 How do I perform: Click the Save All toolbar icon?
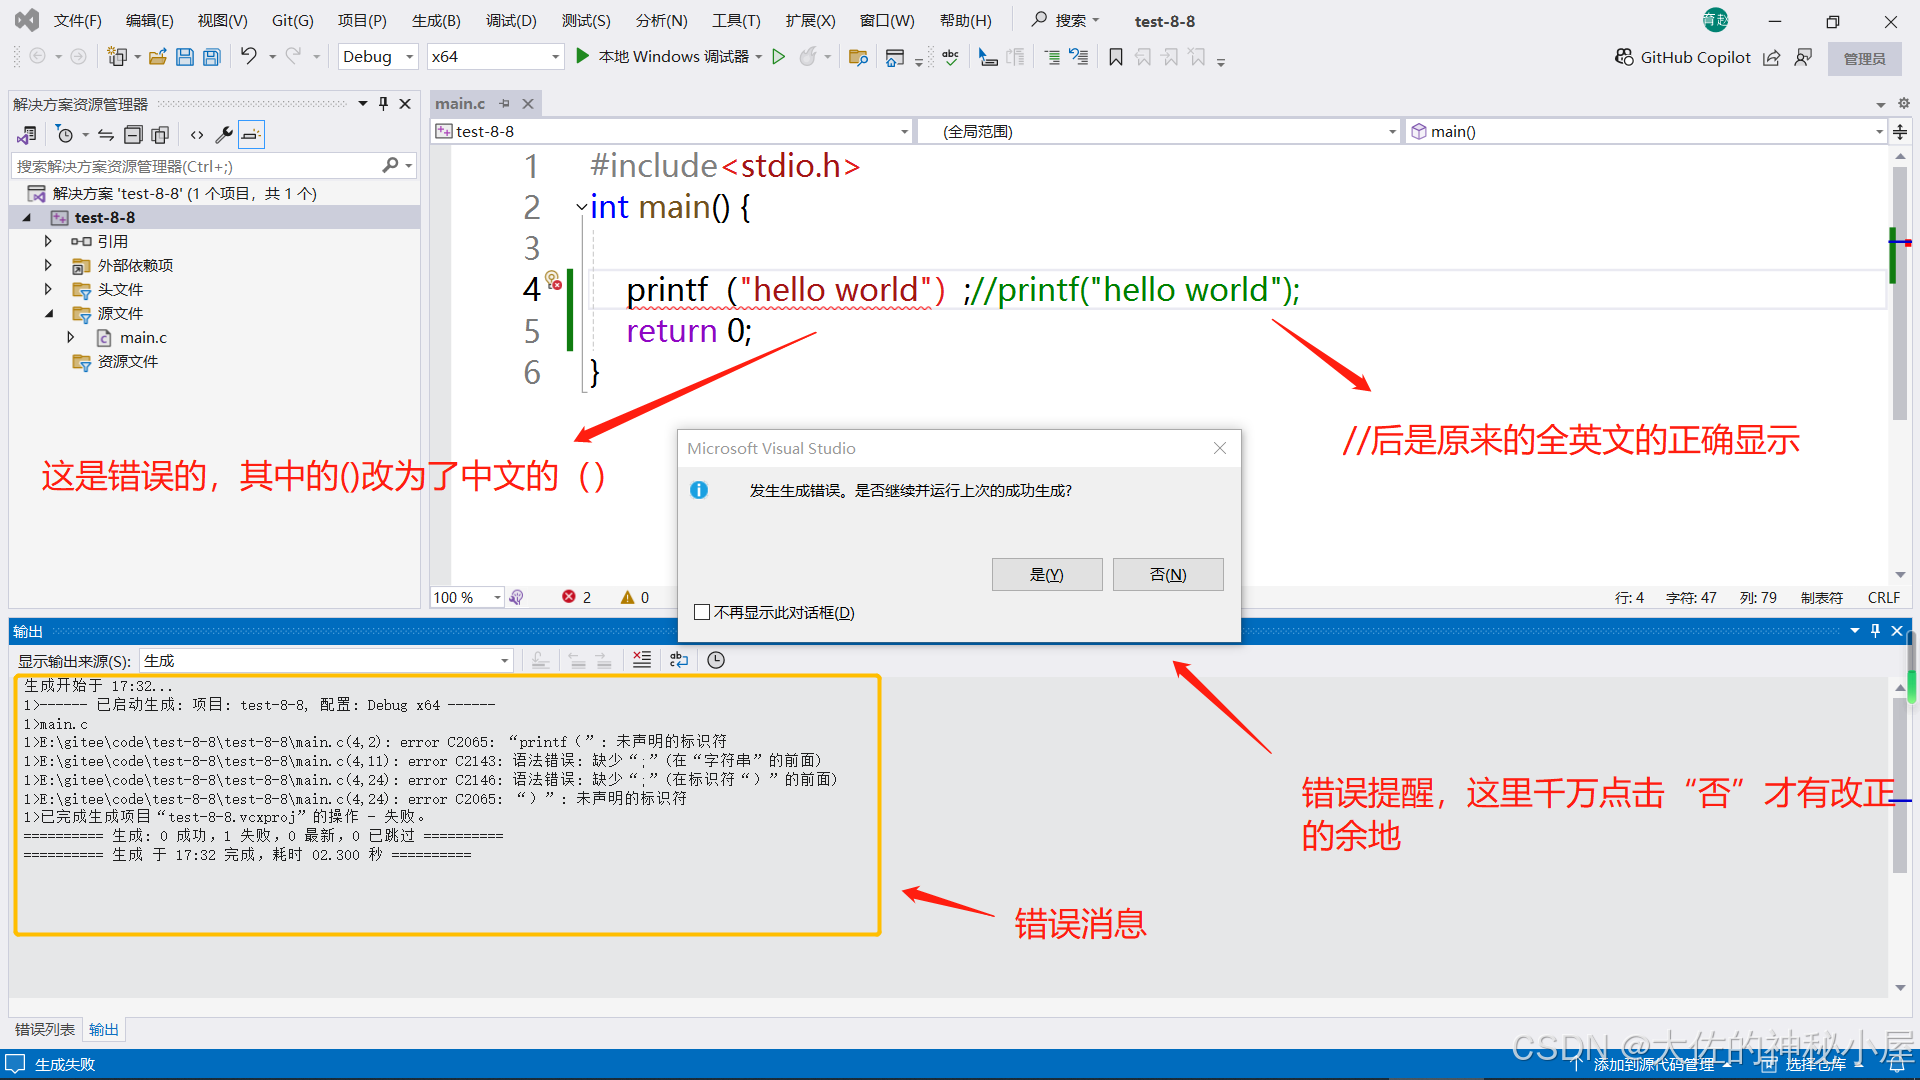[212, 57]
